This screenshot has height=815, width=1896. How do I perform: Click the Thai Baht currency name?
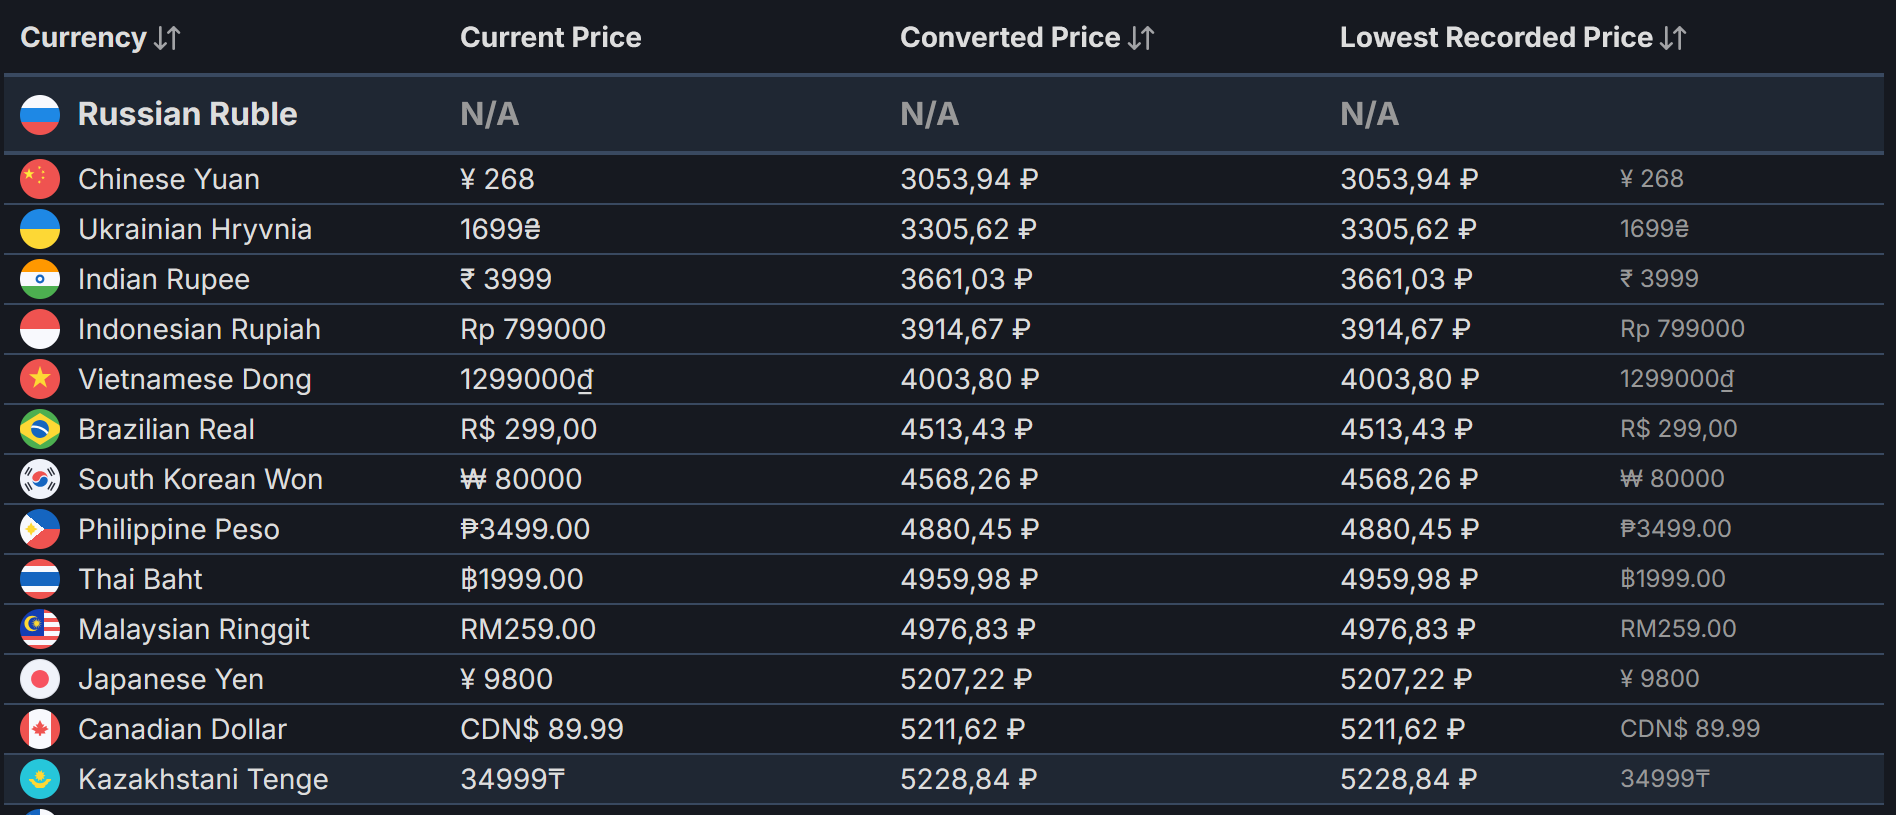tap(140, 579)
